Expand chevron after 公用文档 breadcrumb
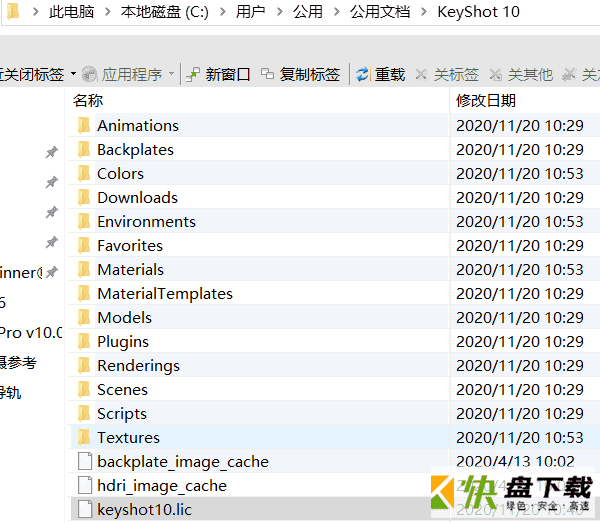 pyautogui.click(x=424, y=12)
